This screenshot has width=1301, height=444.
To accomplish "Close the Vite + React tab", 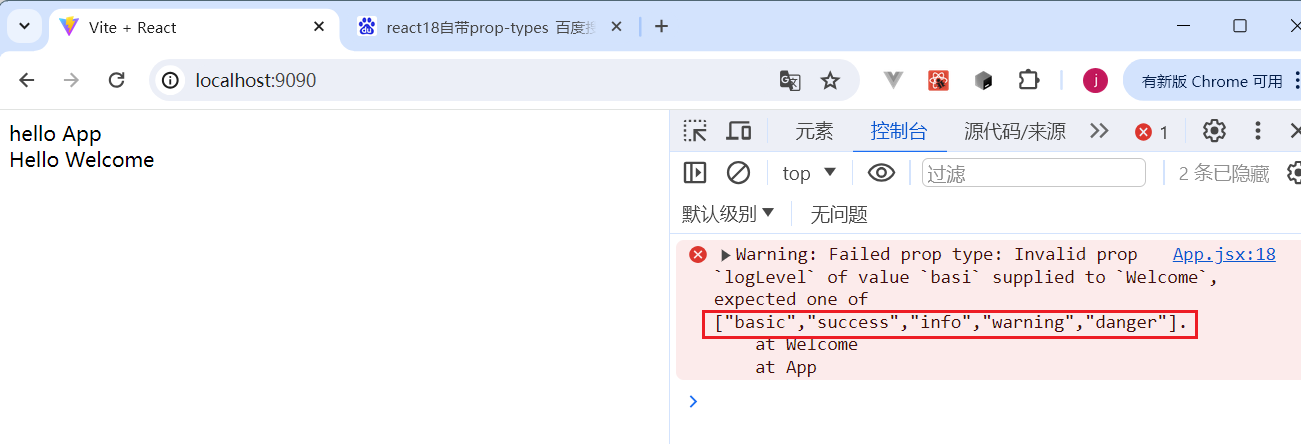I will tap(319, 27).
